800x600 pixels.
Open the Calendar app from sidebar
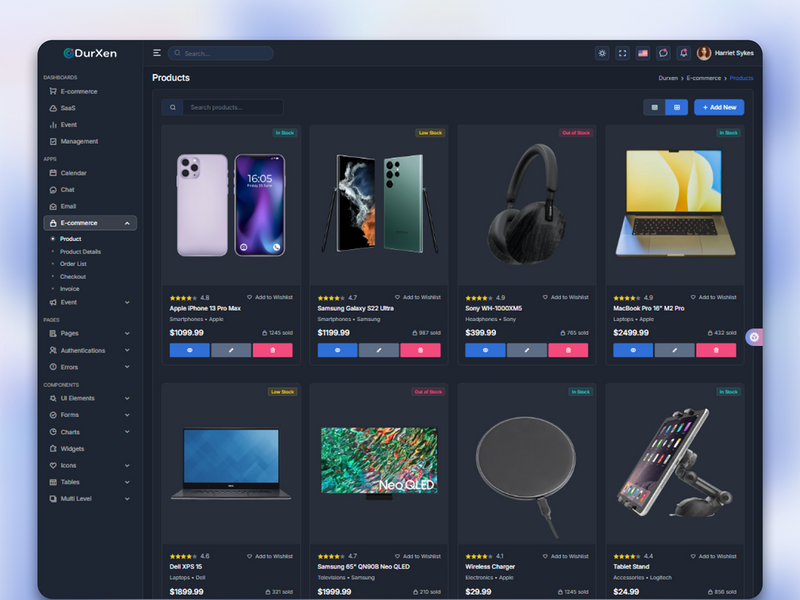(x=75, y=173)
